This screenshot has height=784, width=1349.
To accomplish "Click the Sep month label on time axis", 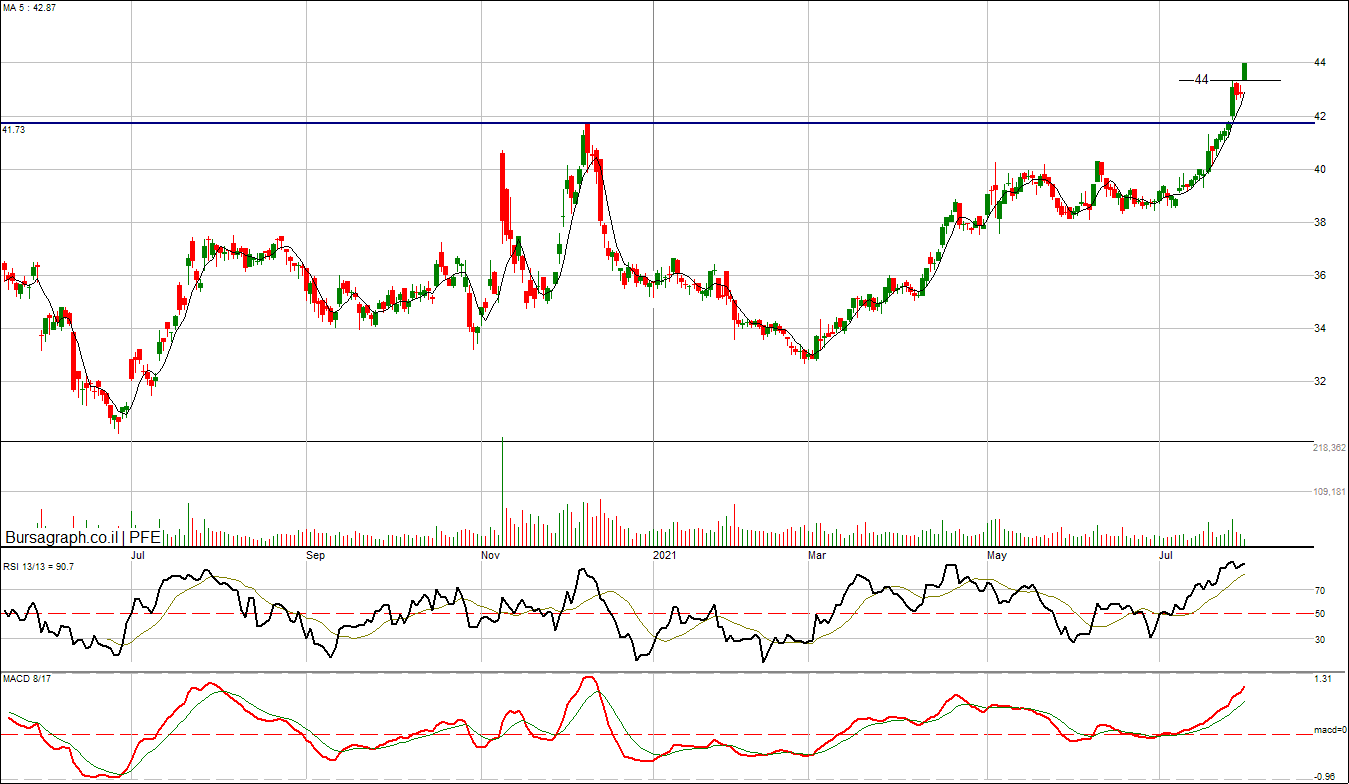I will tap(315, 554).
